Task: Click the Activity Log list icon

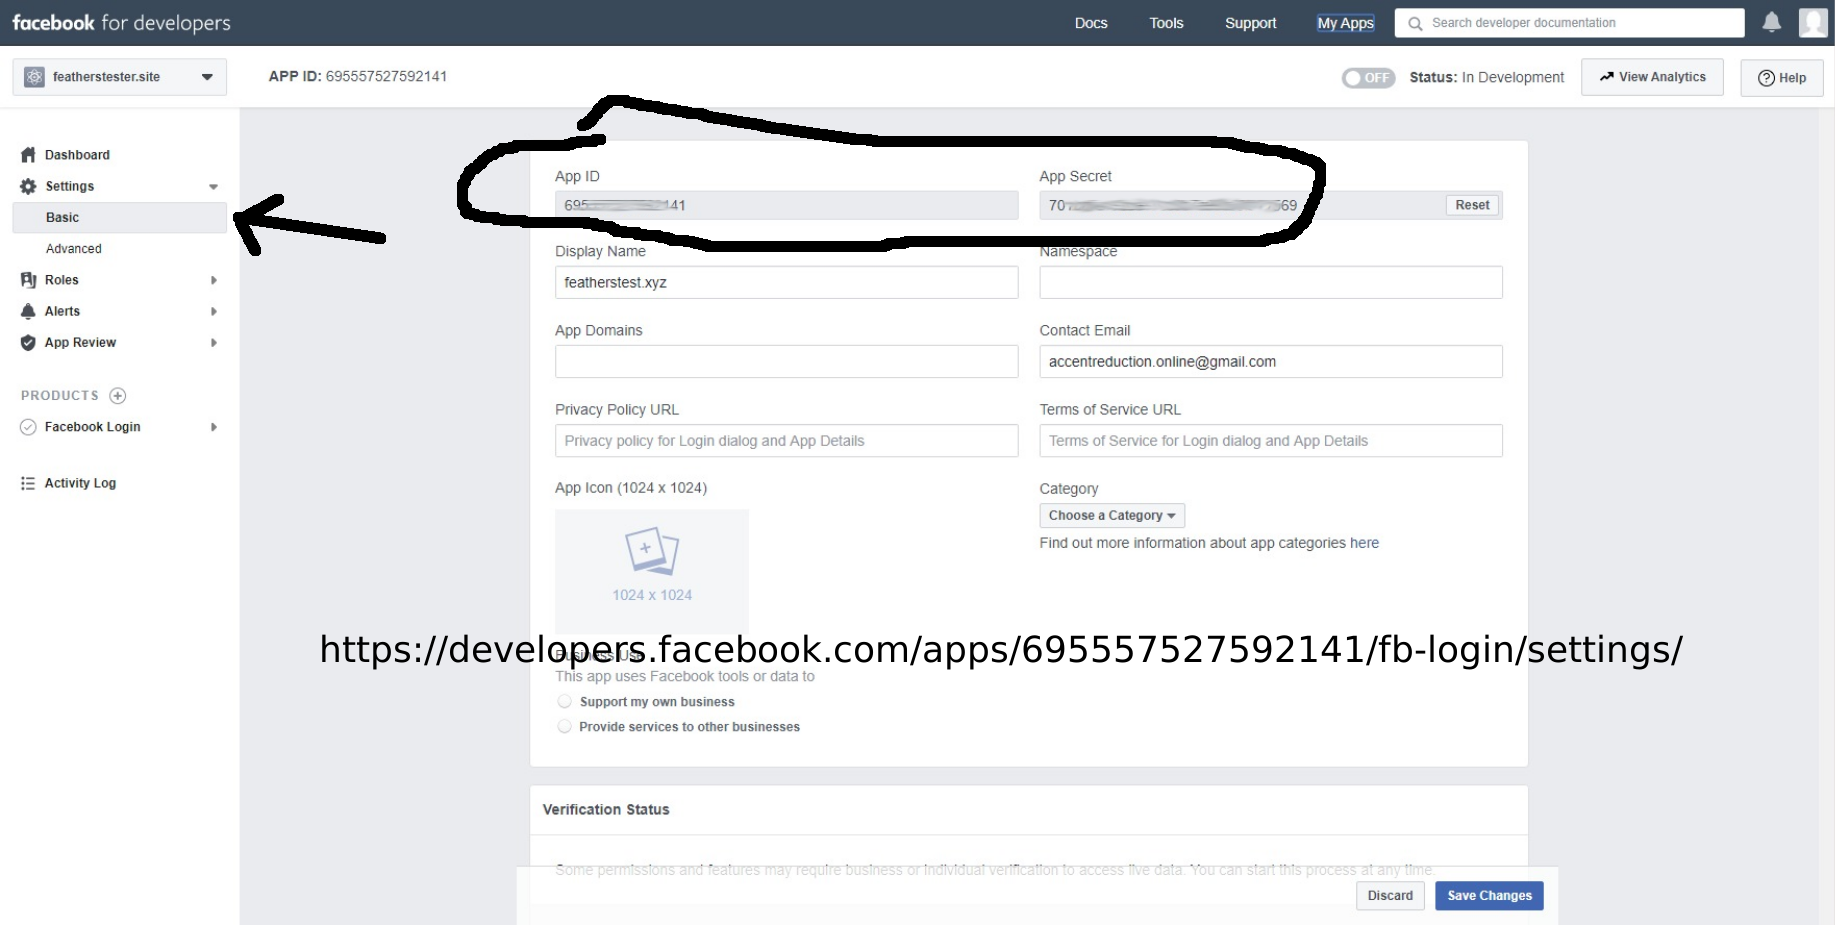Action: [x=28, y=483]
